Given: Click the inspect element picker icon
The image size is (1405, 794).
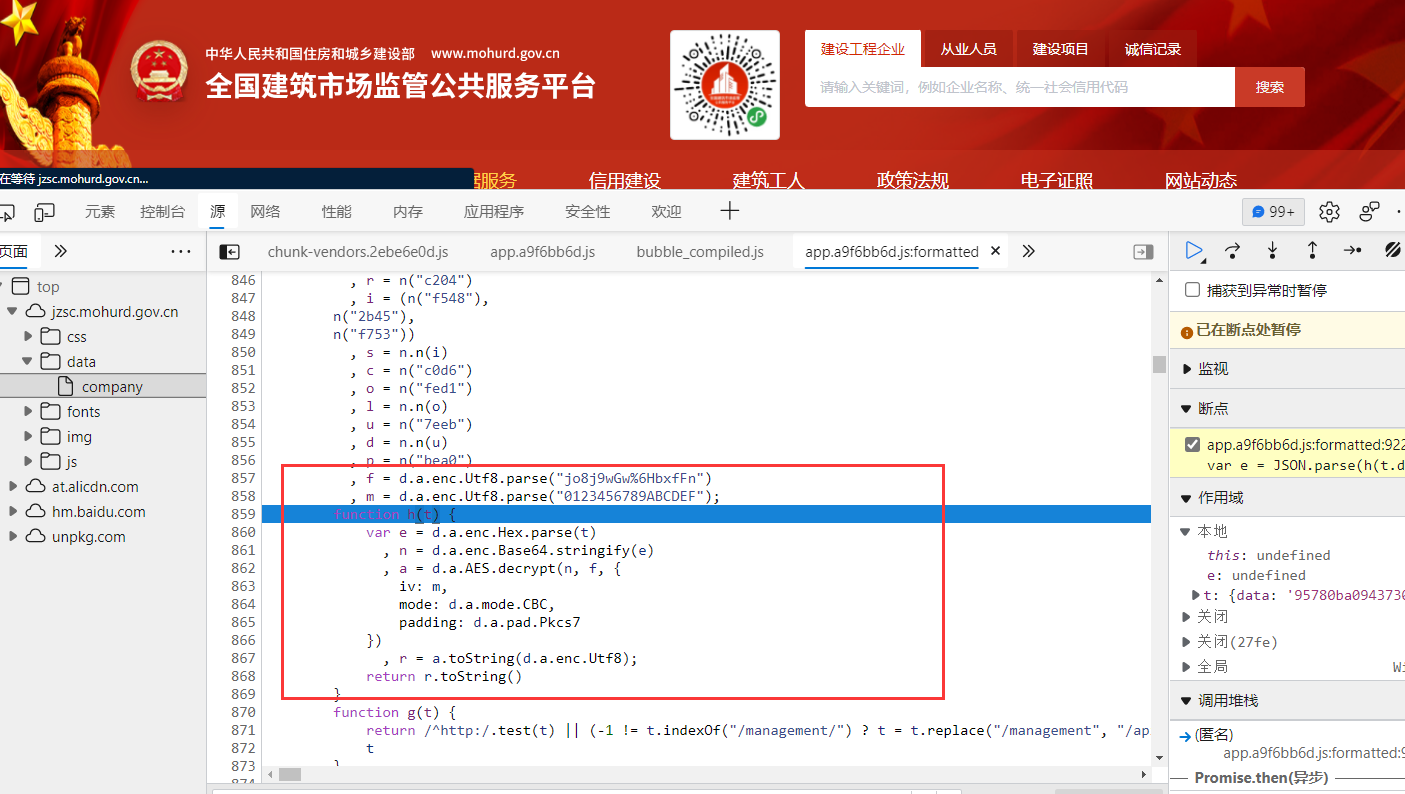Looking at the screenshot, I should tap(5, 212).
